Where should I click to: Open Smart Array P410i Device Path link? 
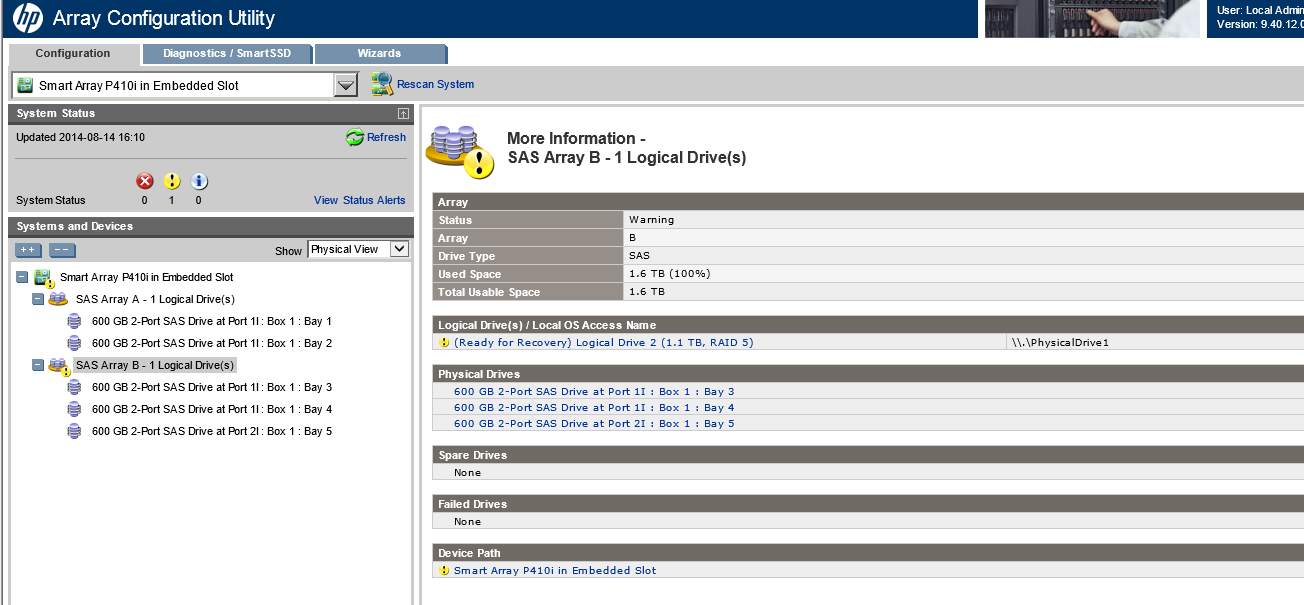coord(555,570)
